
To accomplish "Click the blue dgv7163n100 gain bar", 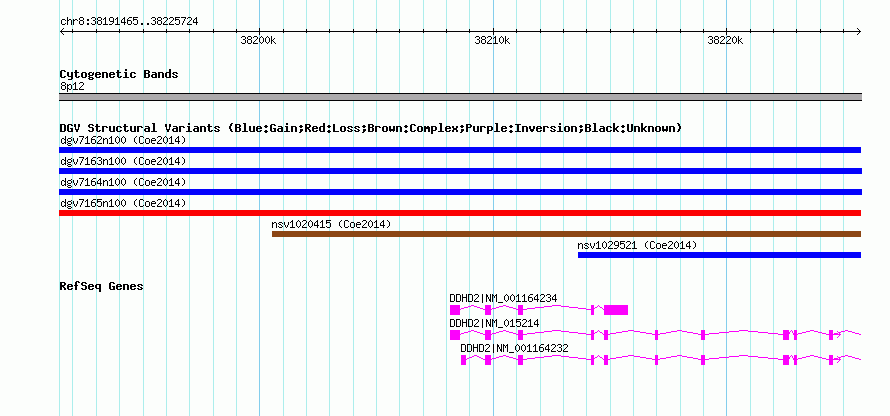I will (x=460, y=171).
